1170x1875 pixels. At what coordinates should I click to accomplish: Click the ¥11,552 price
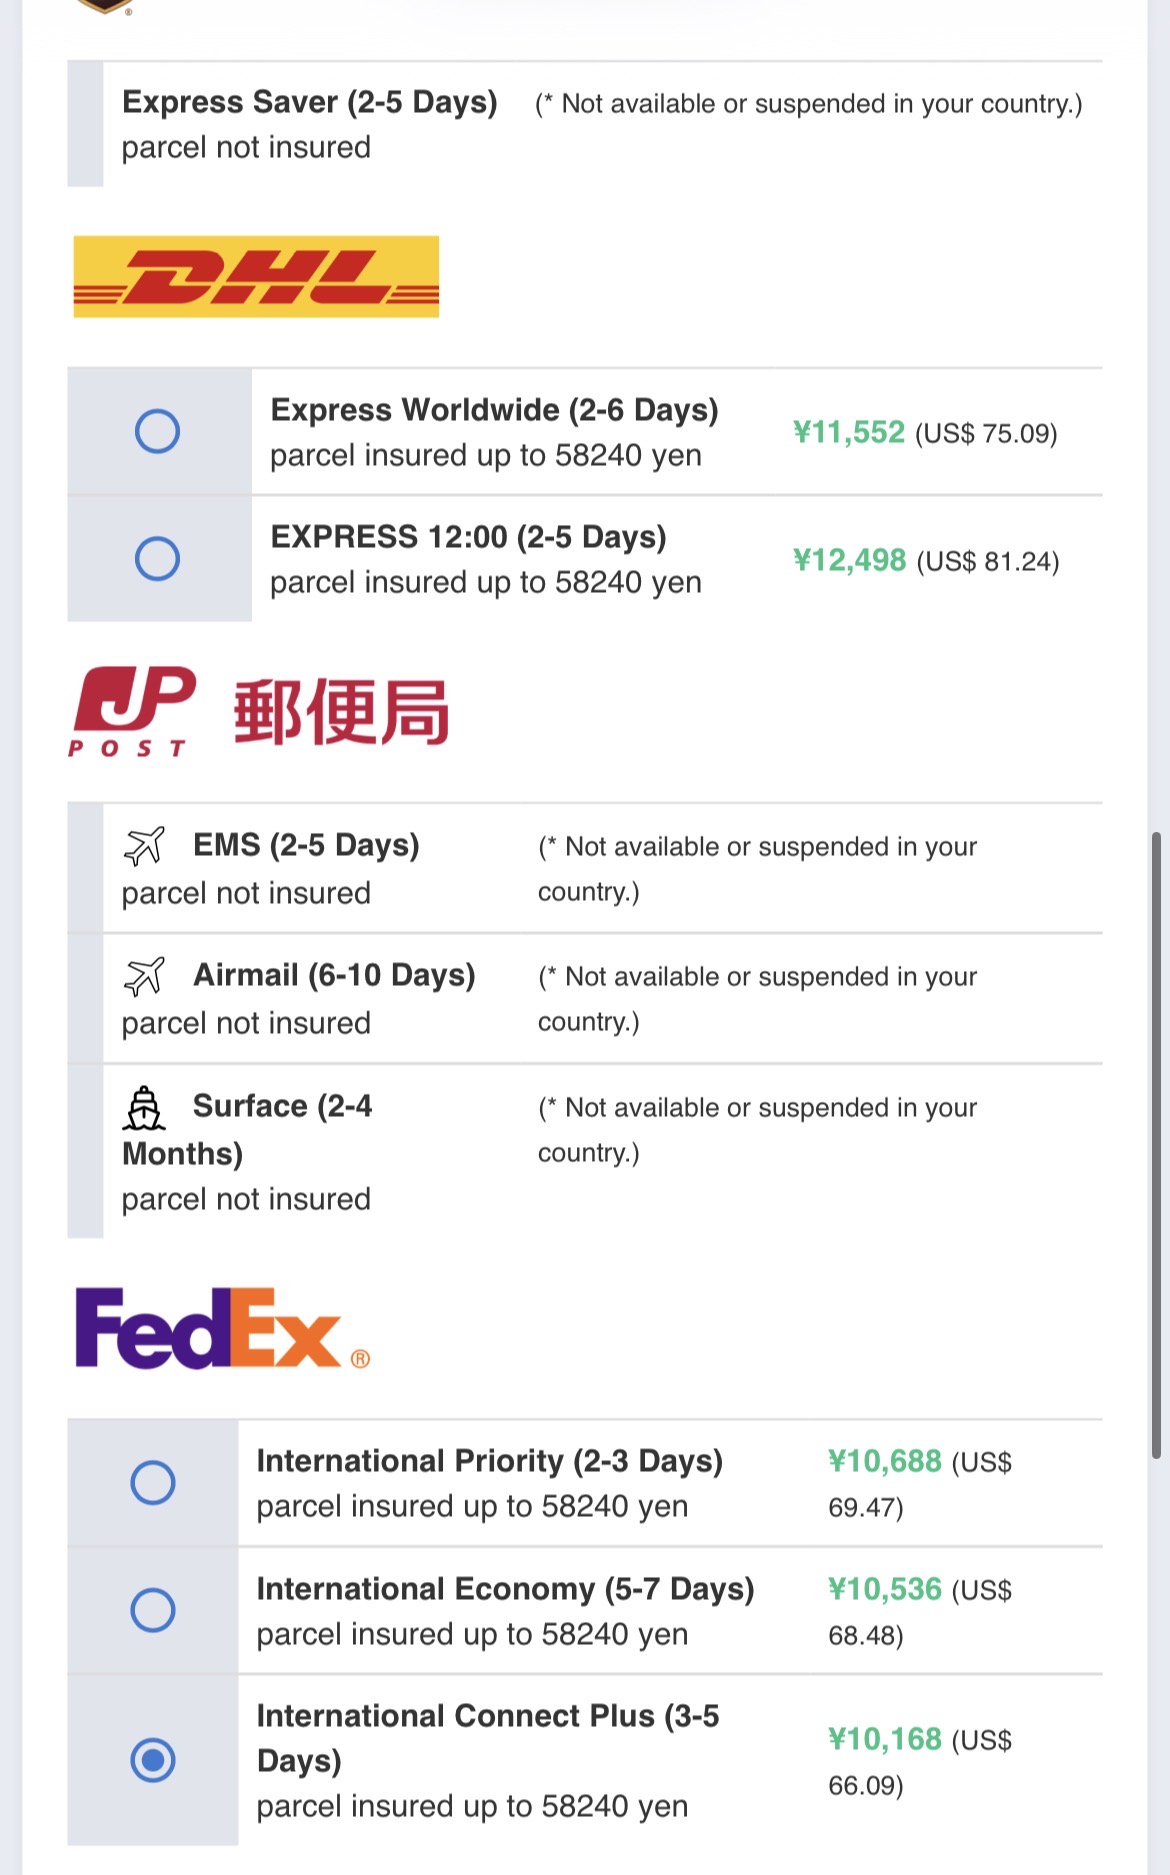849,432
